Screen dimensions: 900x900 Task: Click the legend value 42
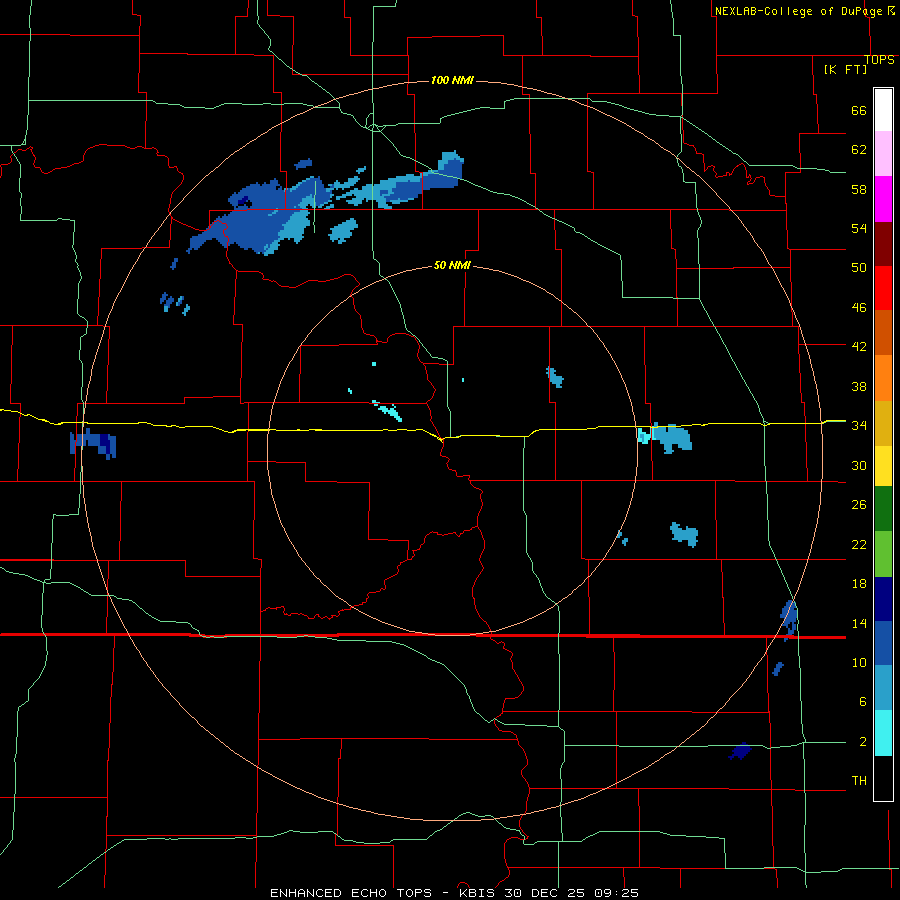(859, 347)
